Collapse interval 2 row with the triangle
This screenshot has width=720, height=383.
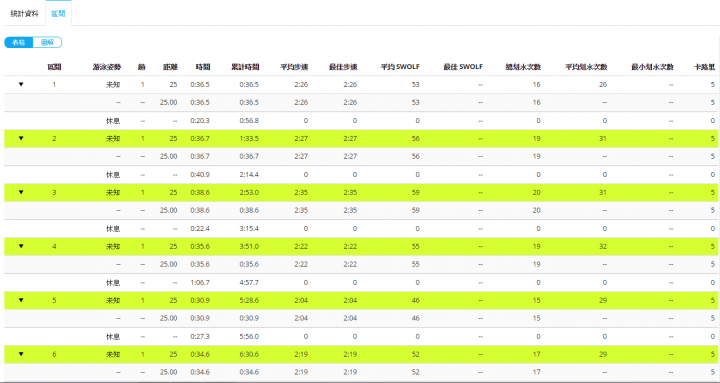21,138
